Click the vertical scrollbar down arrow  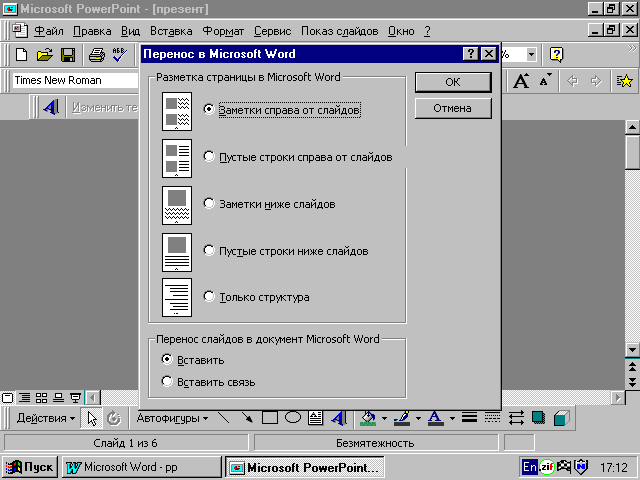click(x=632, y=350)
